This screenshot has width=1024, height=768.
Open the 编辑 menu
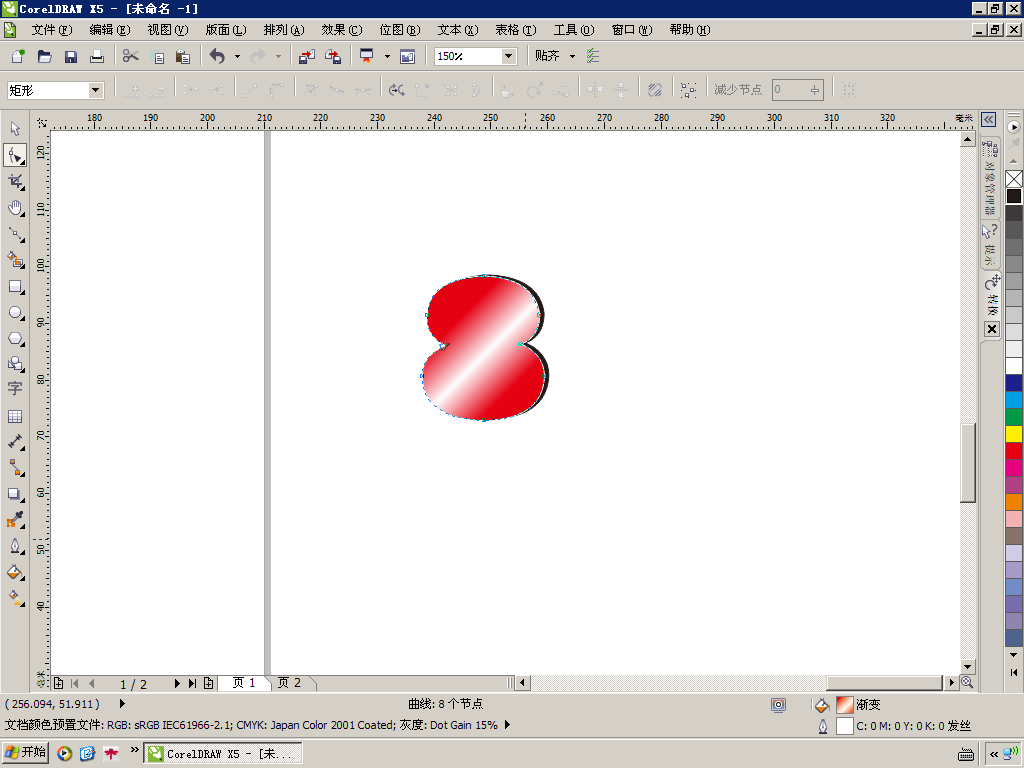110,30
